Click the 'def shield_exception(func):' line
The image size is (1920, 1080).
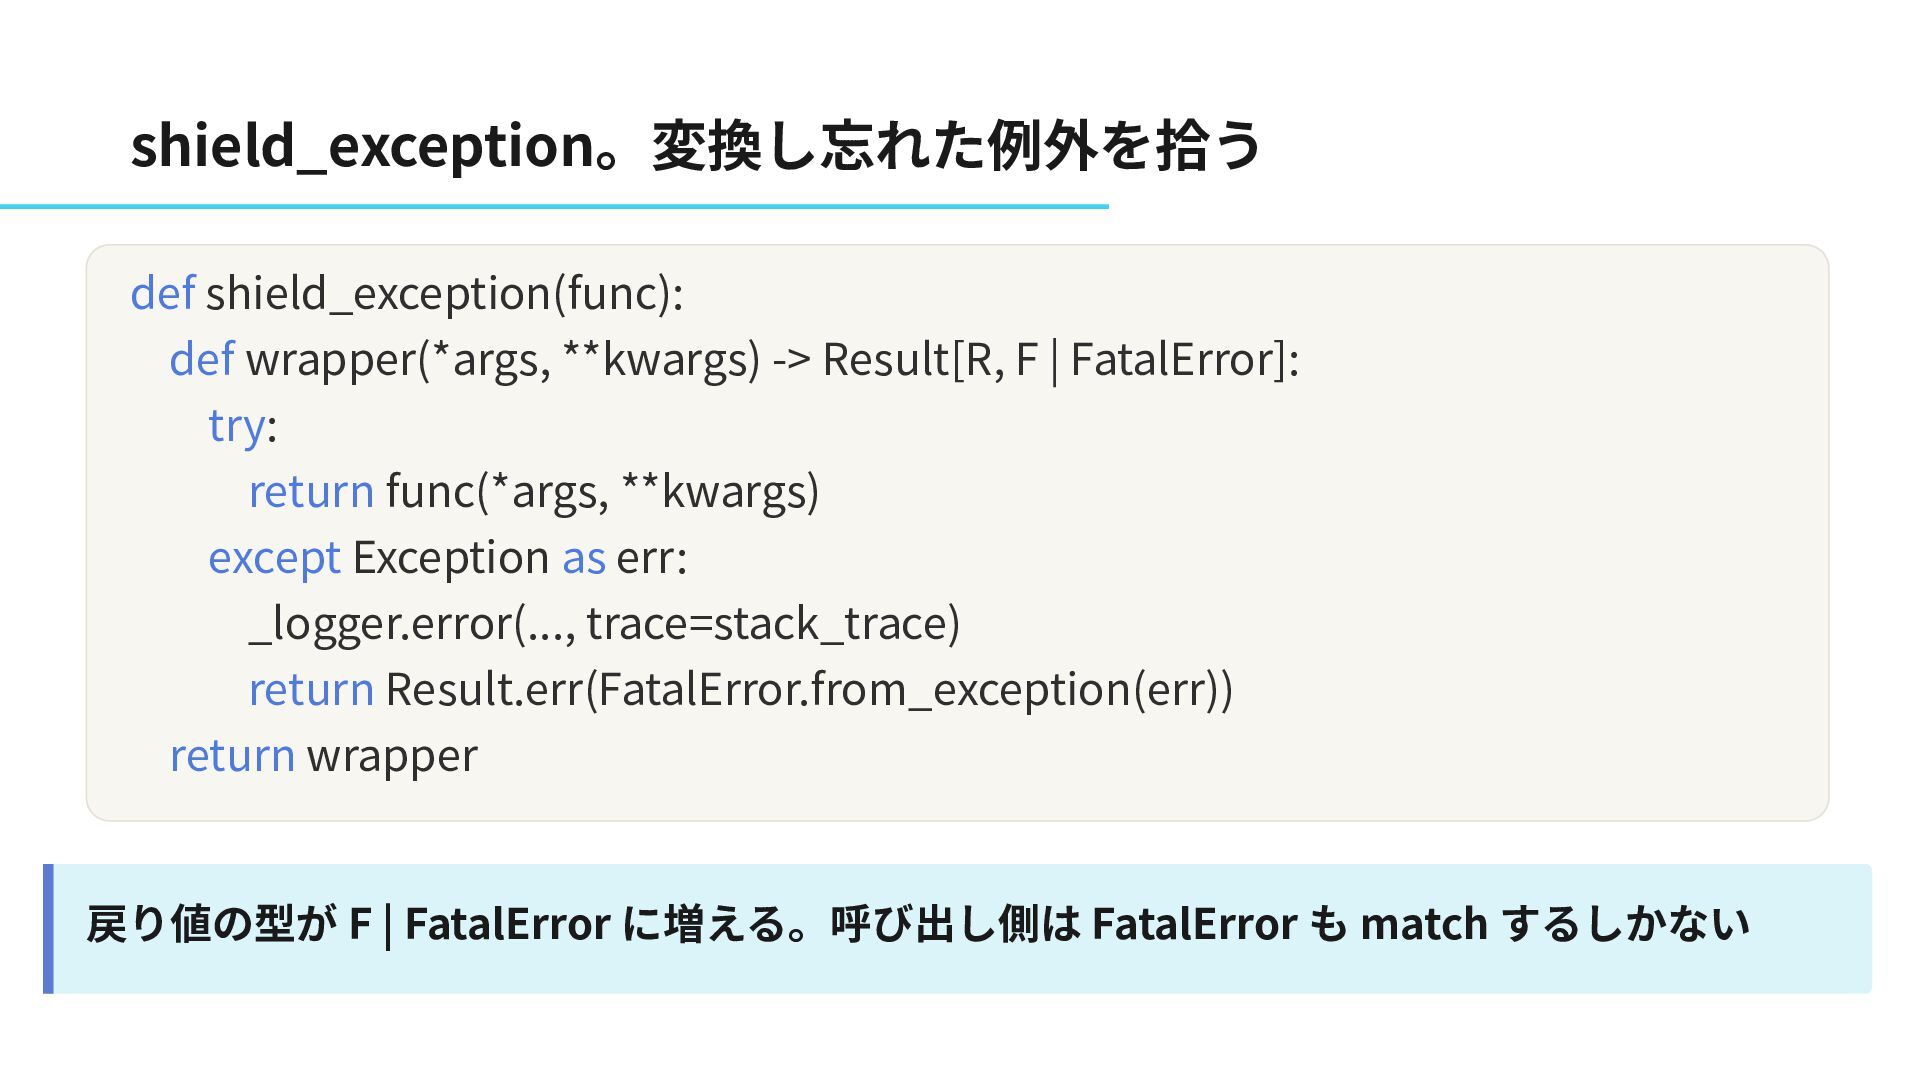click(407, 293)
